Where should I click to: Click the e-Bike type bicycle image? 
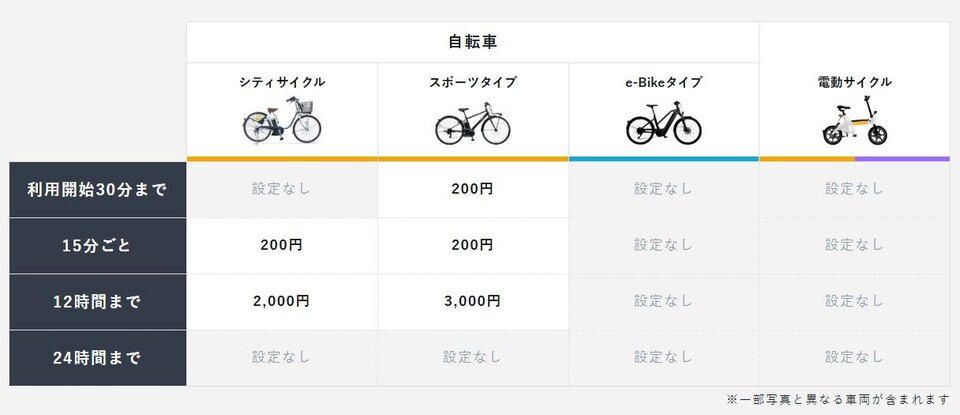click(x=663, y=125)
